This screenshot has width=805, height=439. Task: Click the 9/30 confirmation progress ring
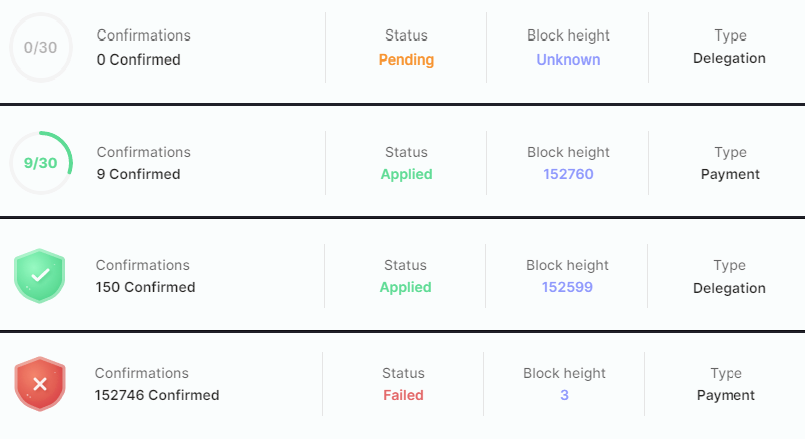point(40,163)
